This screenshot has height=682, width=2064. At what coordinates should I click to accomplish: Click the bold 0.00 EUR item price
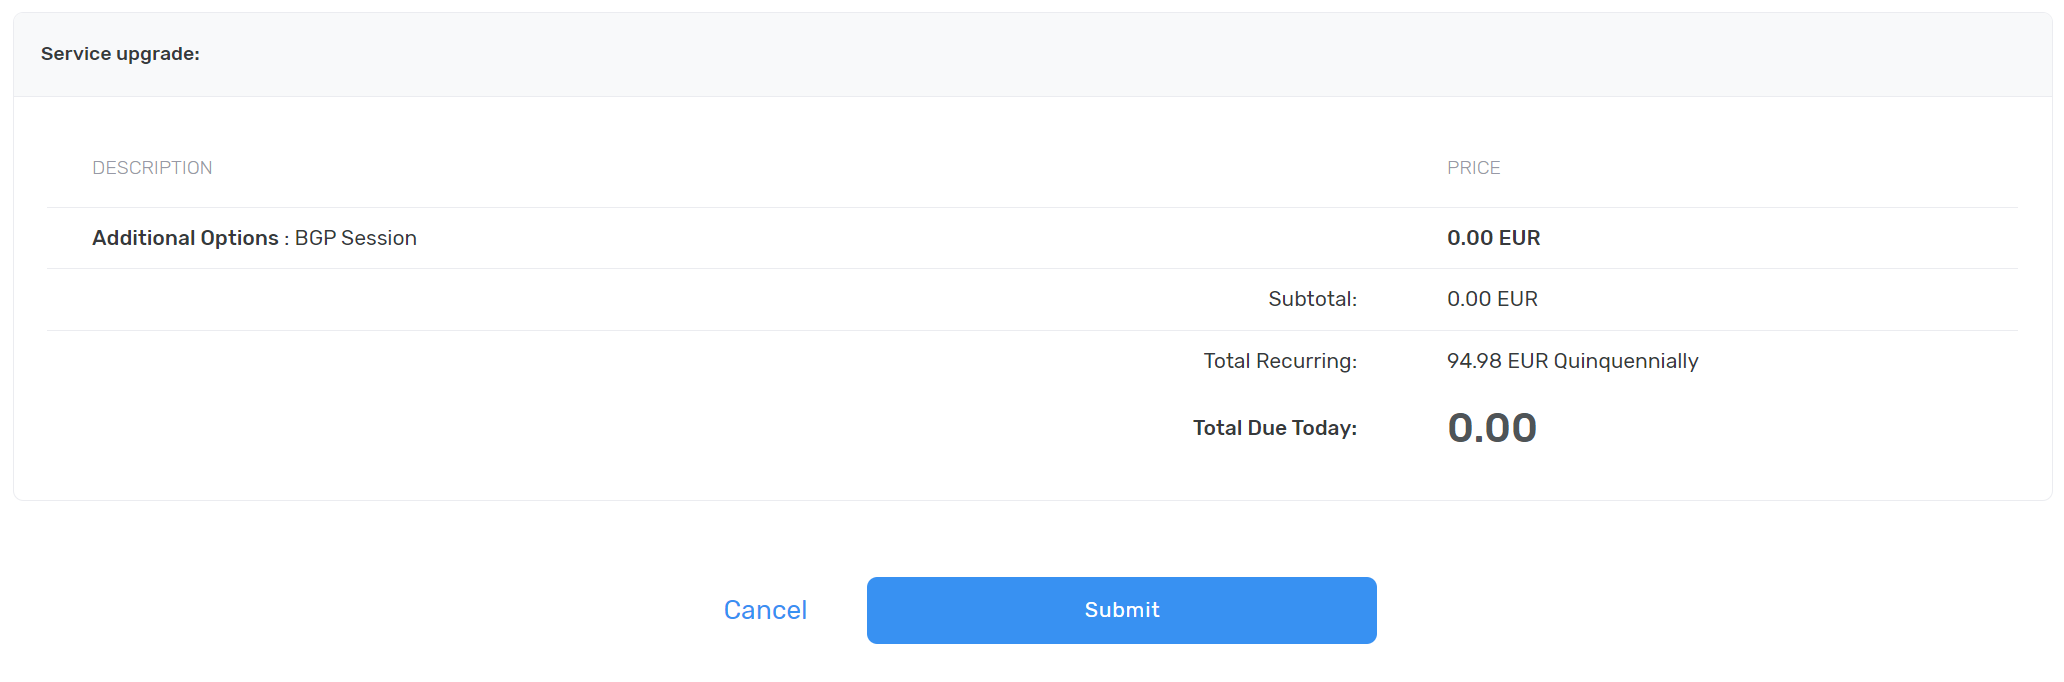[1493, 238]
